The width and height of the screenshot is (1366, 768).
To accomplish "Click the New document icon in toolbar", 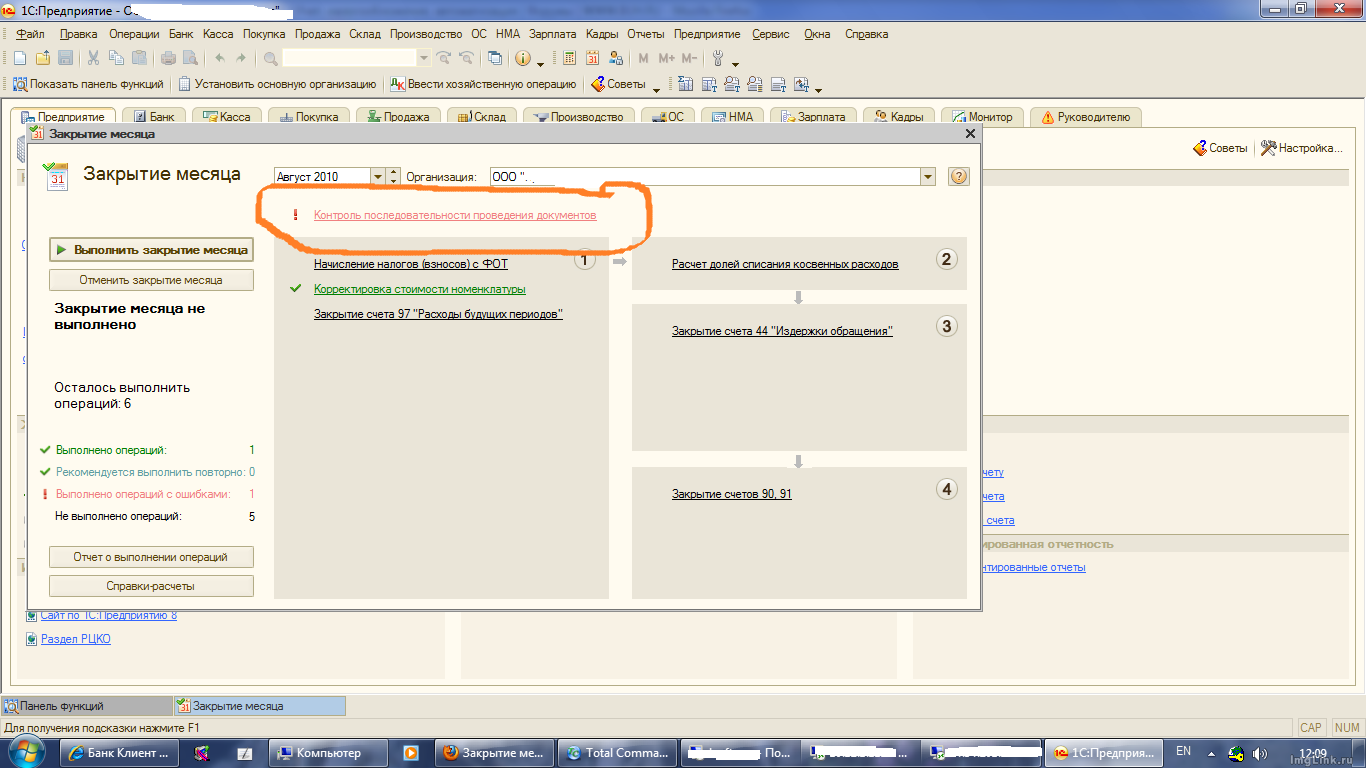I will (x=19, y=59).
